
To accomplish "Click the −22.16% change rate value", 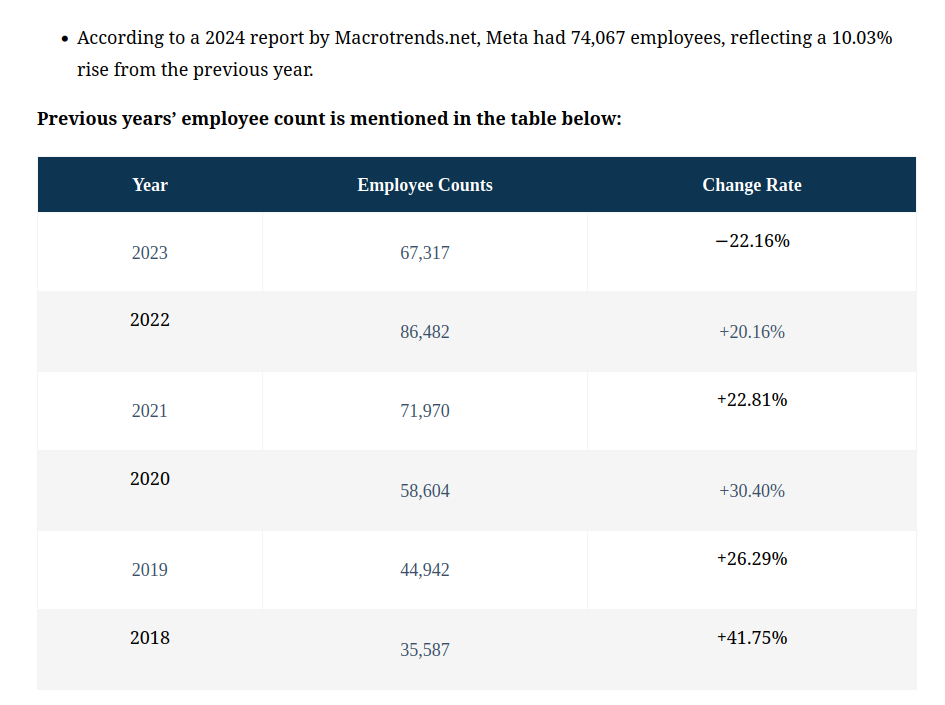I will tap(752, 241).
